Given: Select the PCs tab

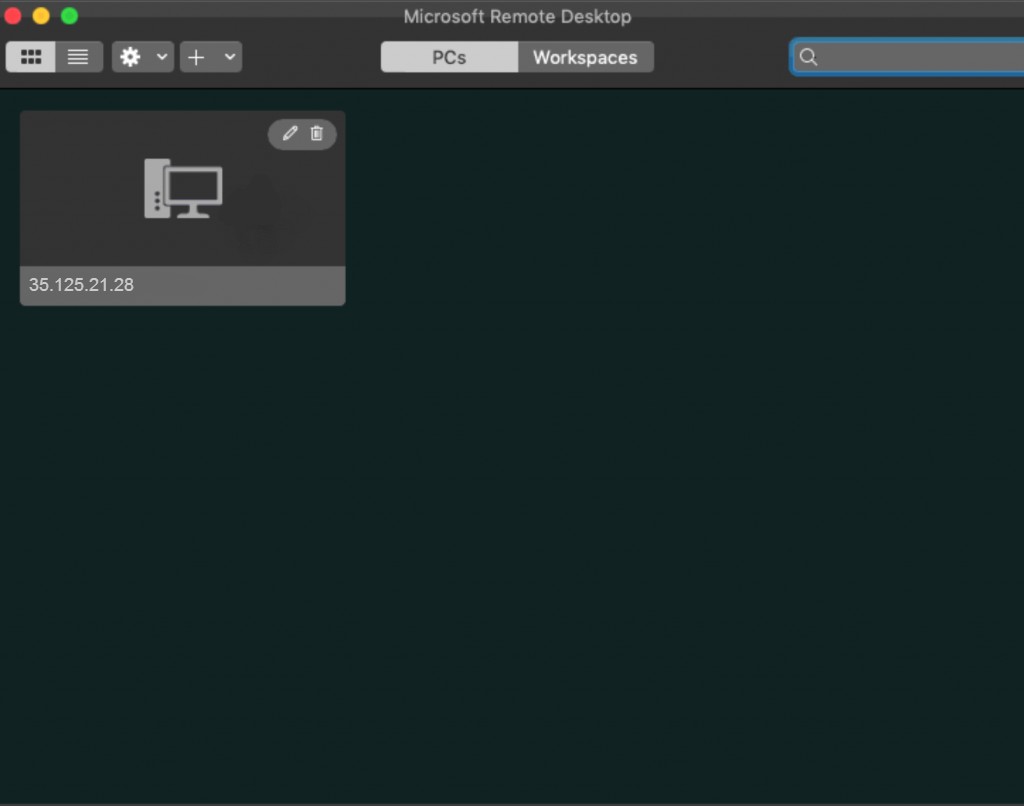Looking at the screenshot, I should click(x=449, y=57).
